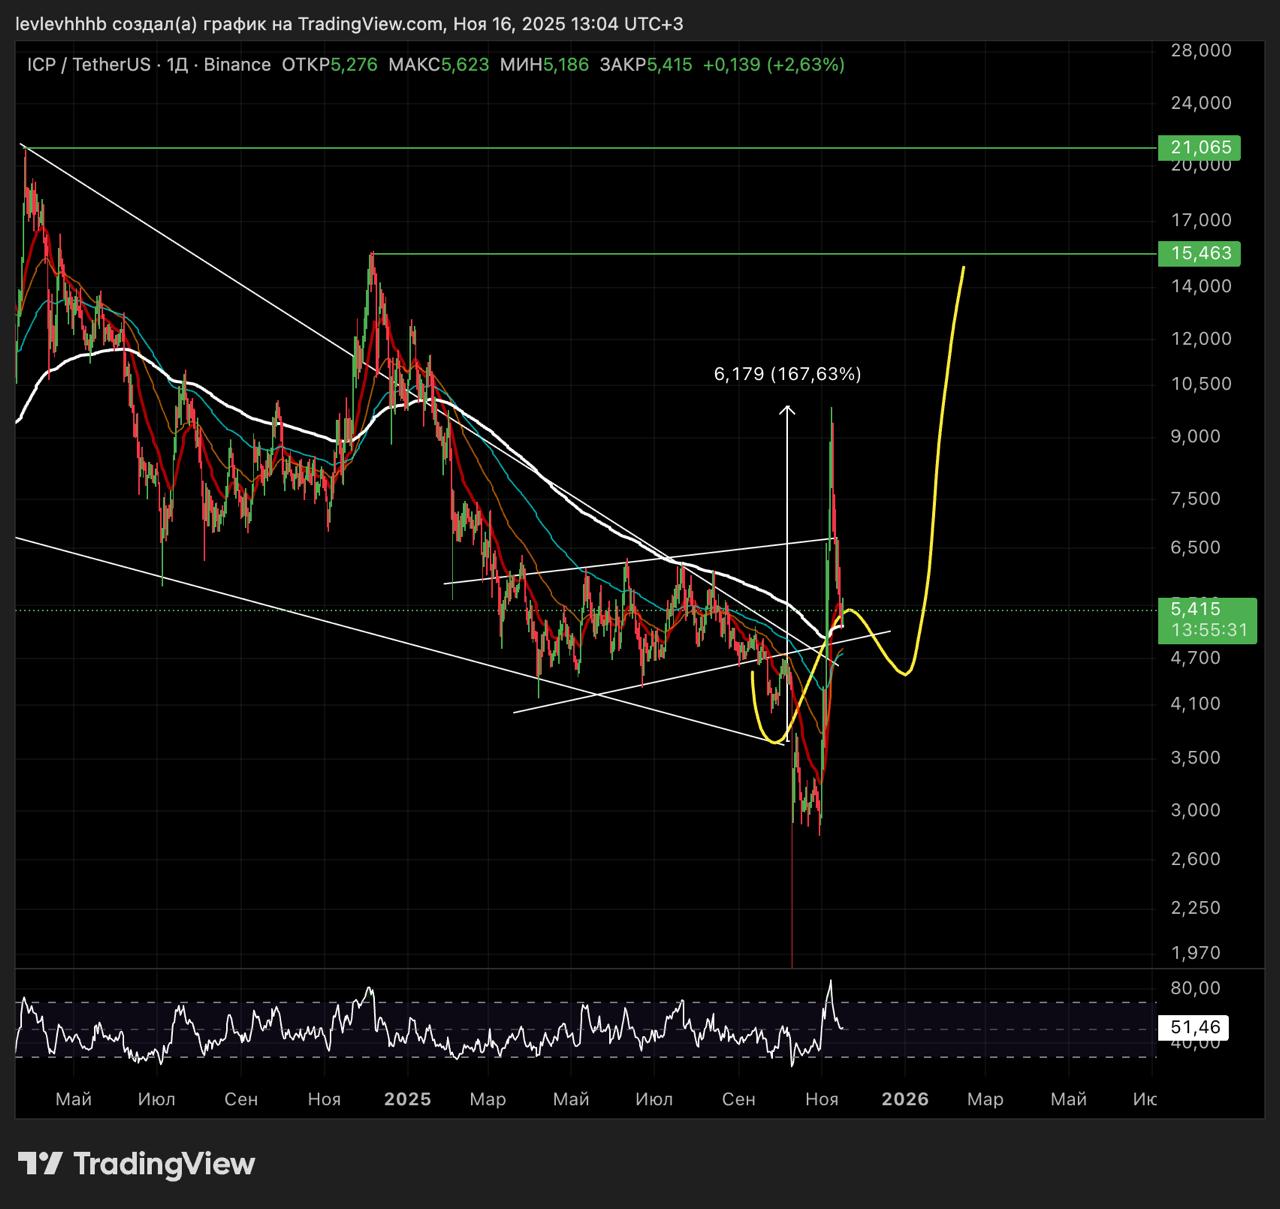Click the 2,600 price axis label
Viewport: 1280px width, 1209px height.
click(1195, 859)
